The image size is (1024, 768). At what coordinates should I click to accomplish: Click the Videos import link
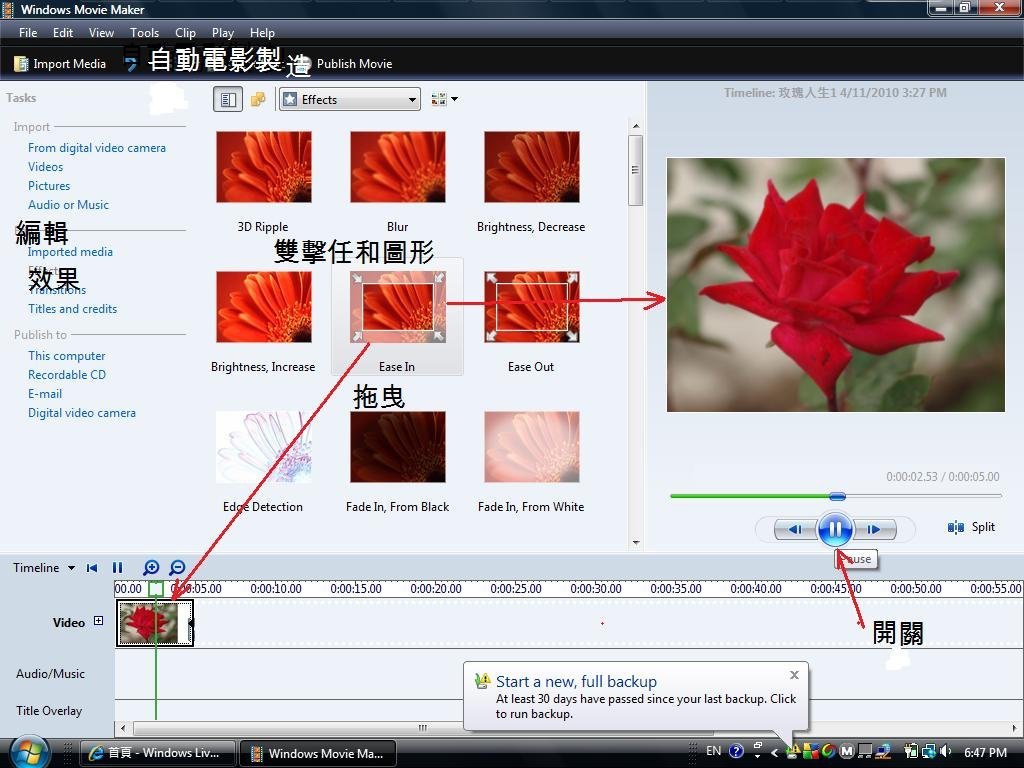[45, 167]
